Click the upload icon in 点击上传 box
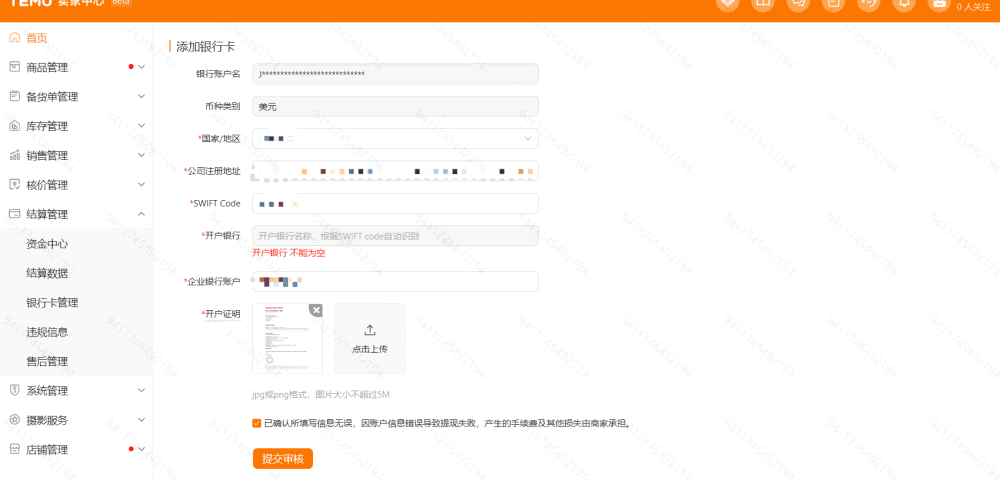Image resolution: width=1000 pixels, height=480 pixels. click(x=369, y=330)
